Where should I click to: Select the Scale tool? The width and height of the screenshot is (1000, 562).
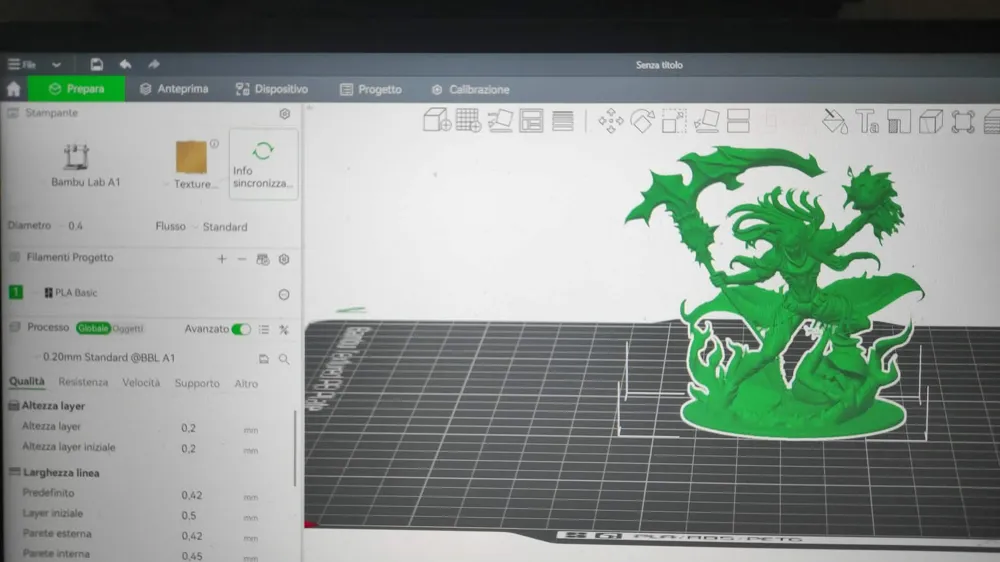[673, 121]
